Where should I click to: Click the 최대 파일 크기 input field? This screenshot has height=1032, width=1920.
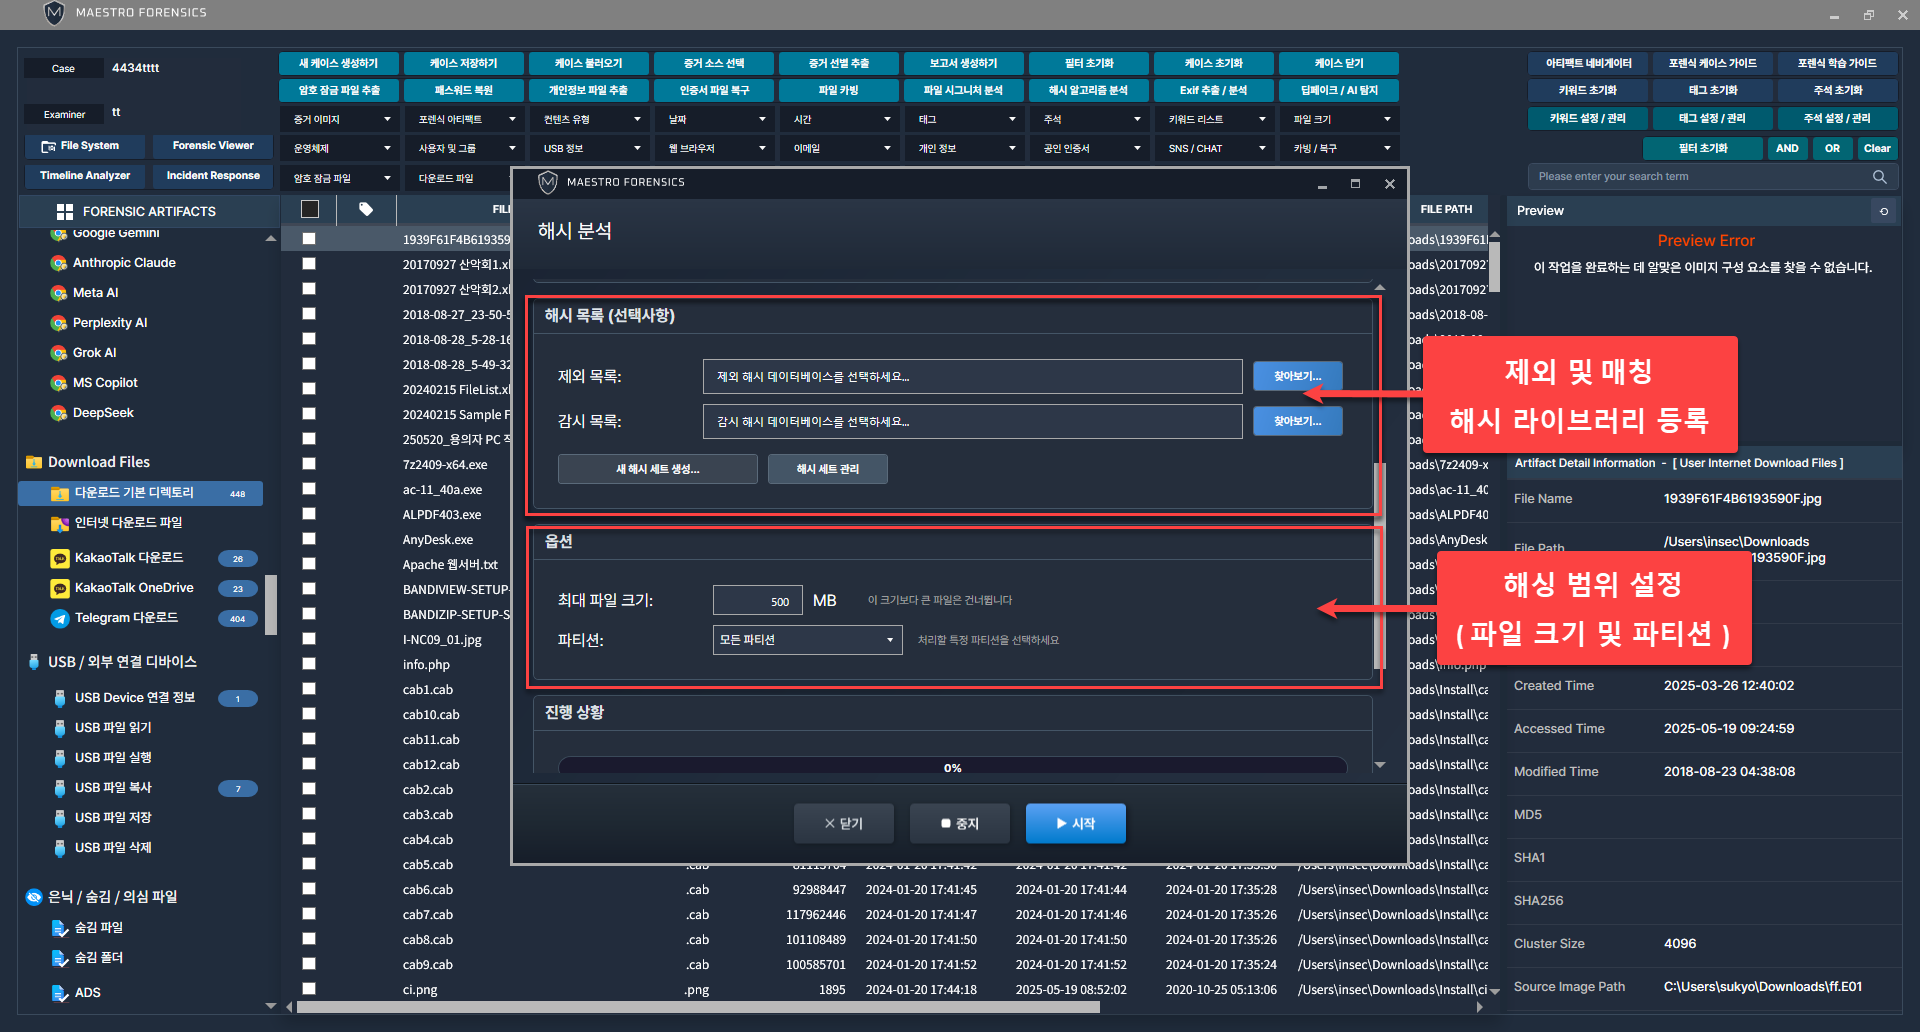757,601
